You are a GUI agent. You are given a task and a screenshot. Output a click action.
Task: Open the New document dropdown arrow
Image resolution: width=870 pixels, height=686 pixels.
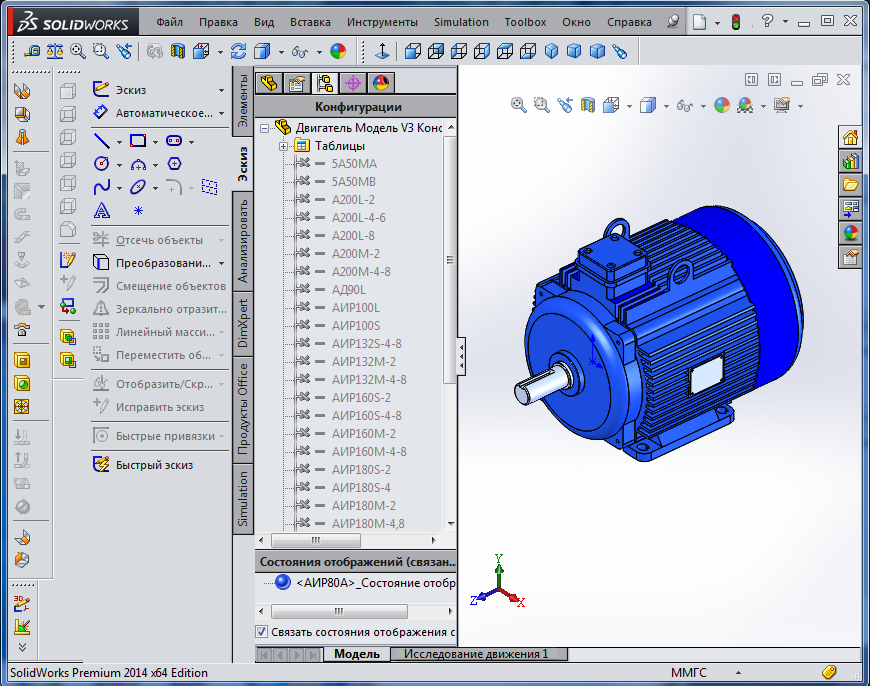pyautogui.click(x=717, y=23)
